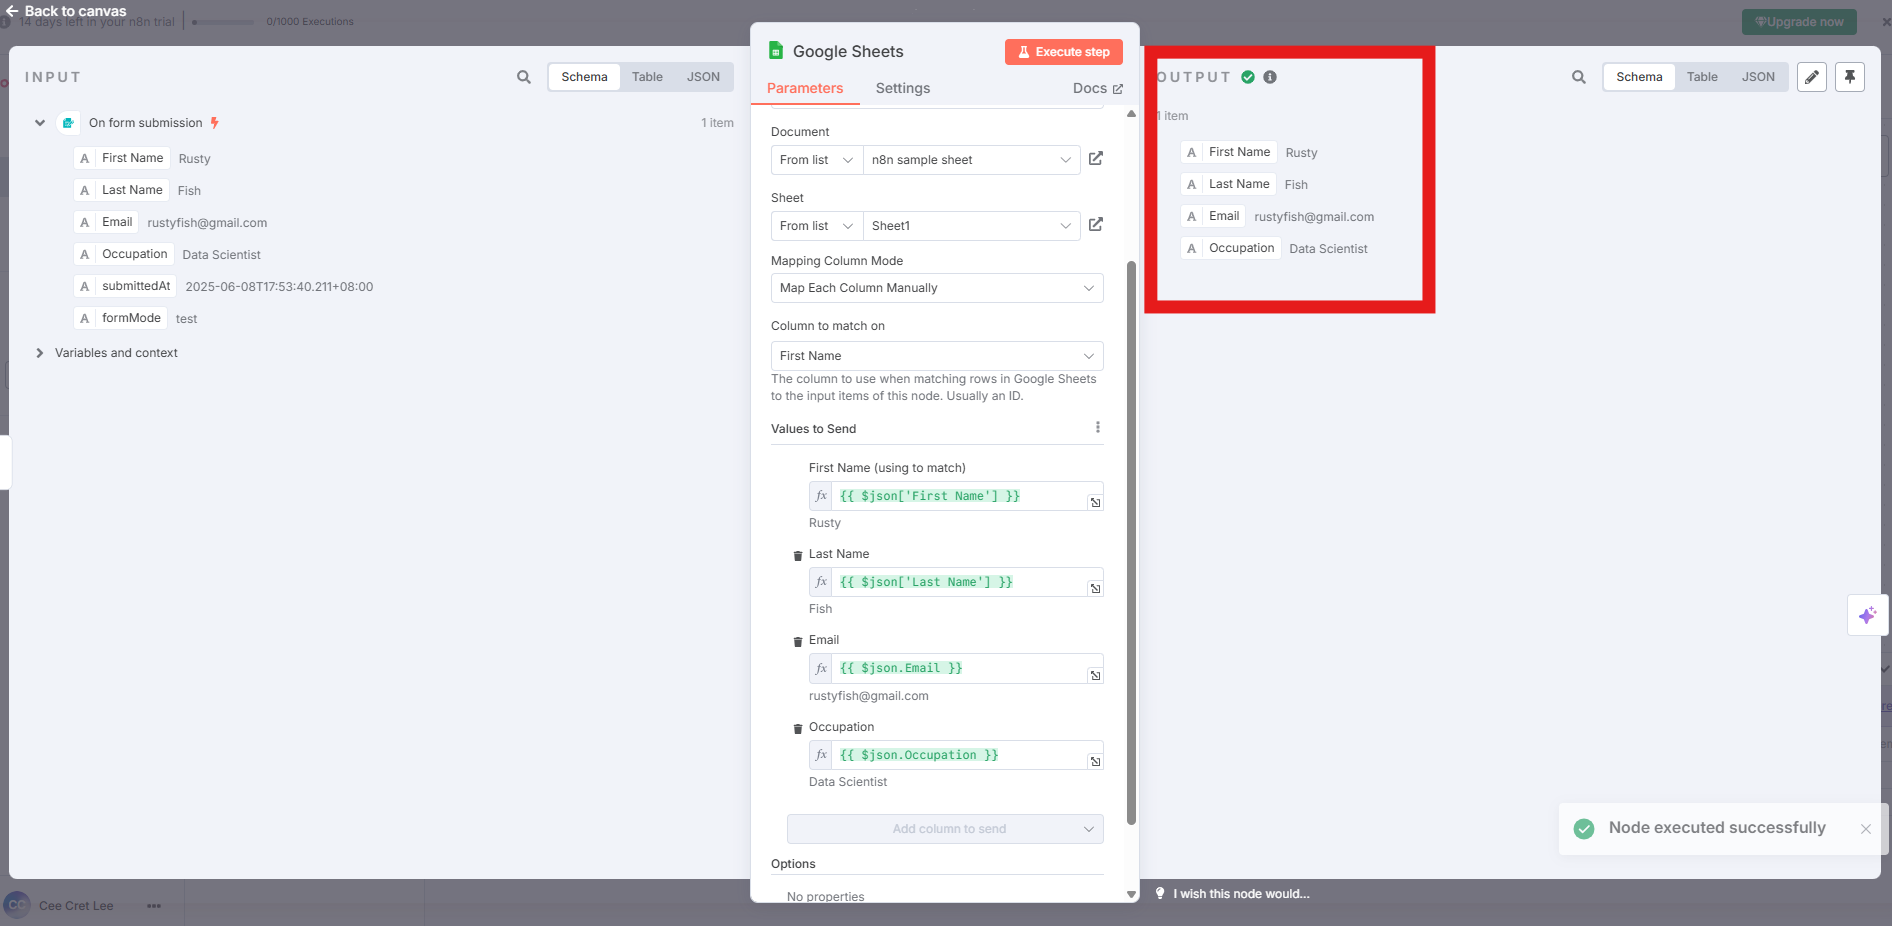The width and height of the screenshot is (1892, 926).
Task: Click the back arrow to return to canvas
Action: point(11,10)
